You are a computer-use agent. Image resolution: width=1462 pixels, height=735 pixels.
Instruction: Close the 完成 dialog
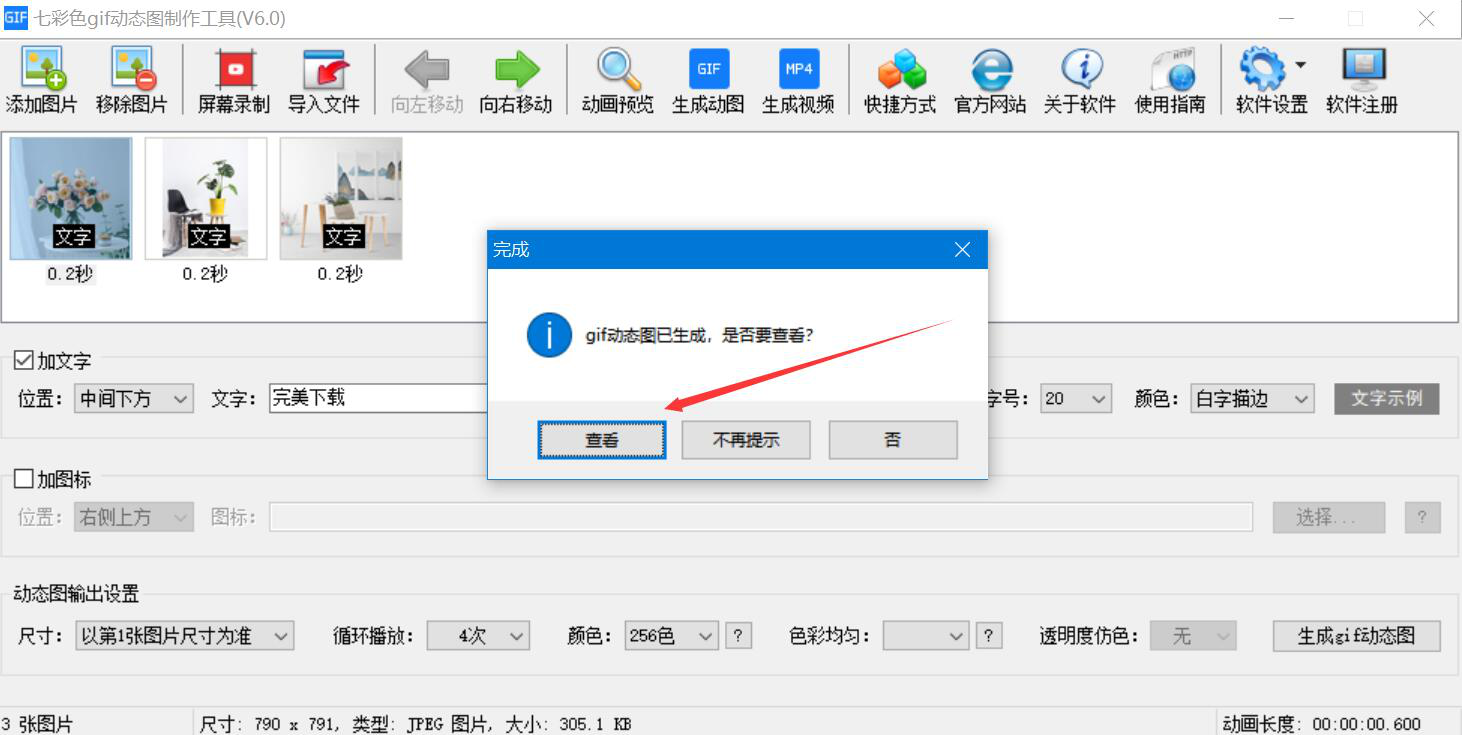(x=962, y=250)
